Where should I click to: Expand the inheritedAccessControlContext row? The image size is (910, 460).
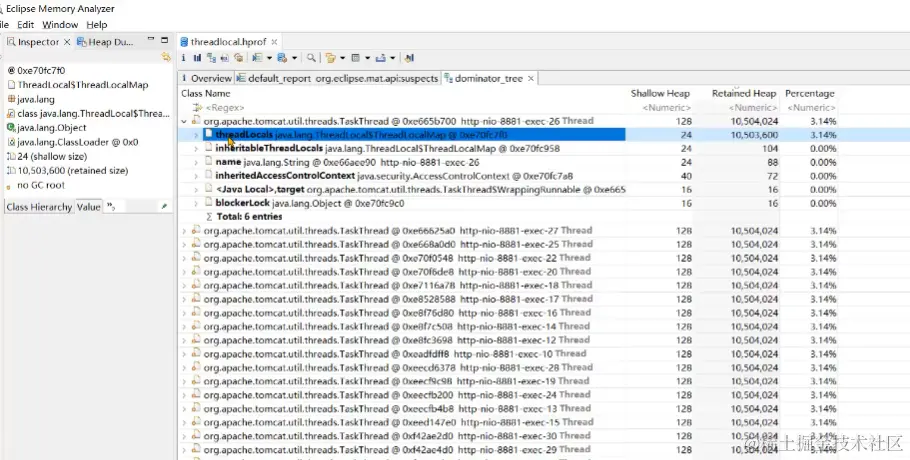coord(196,176)
